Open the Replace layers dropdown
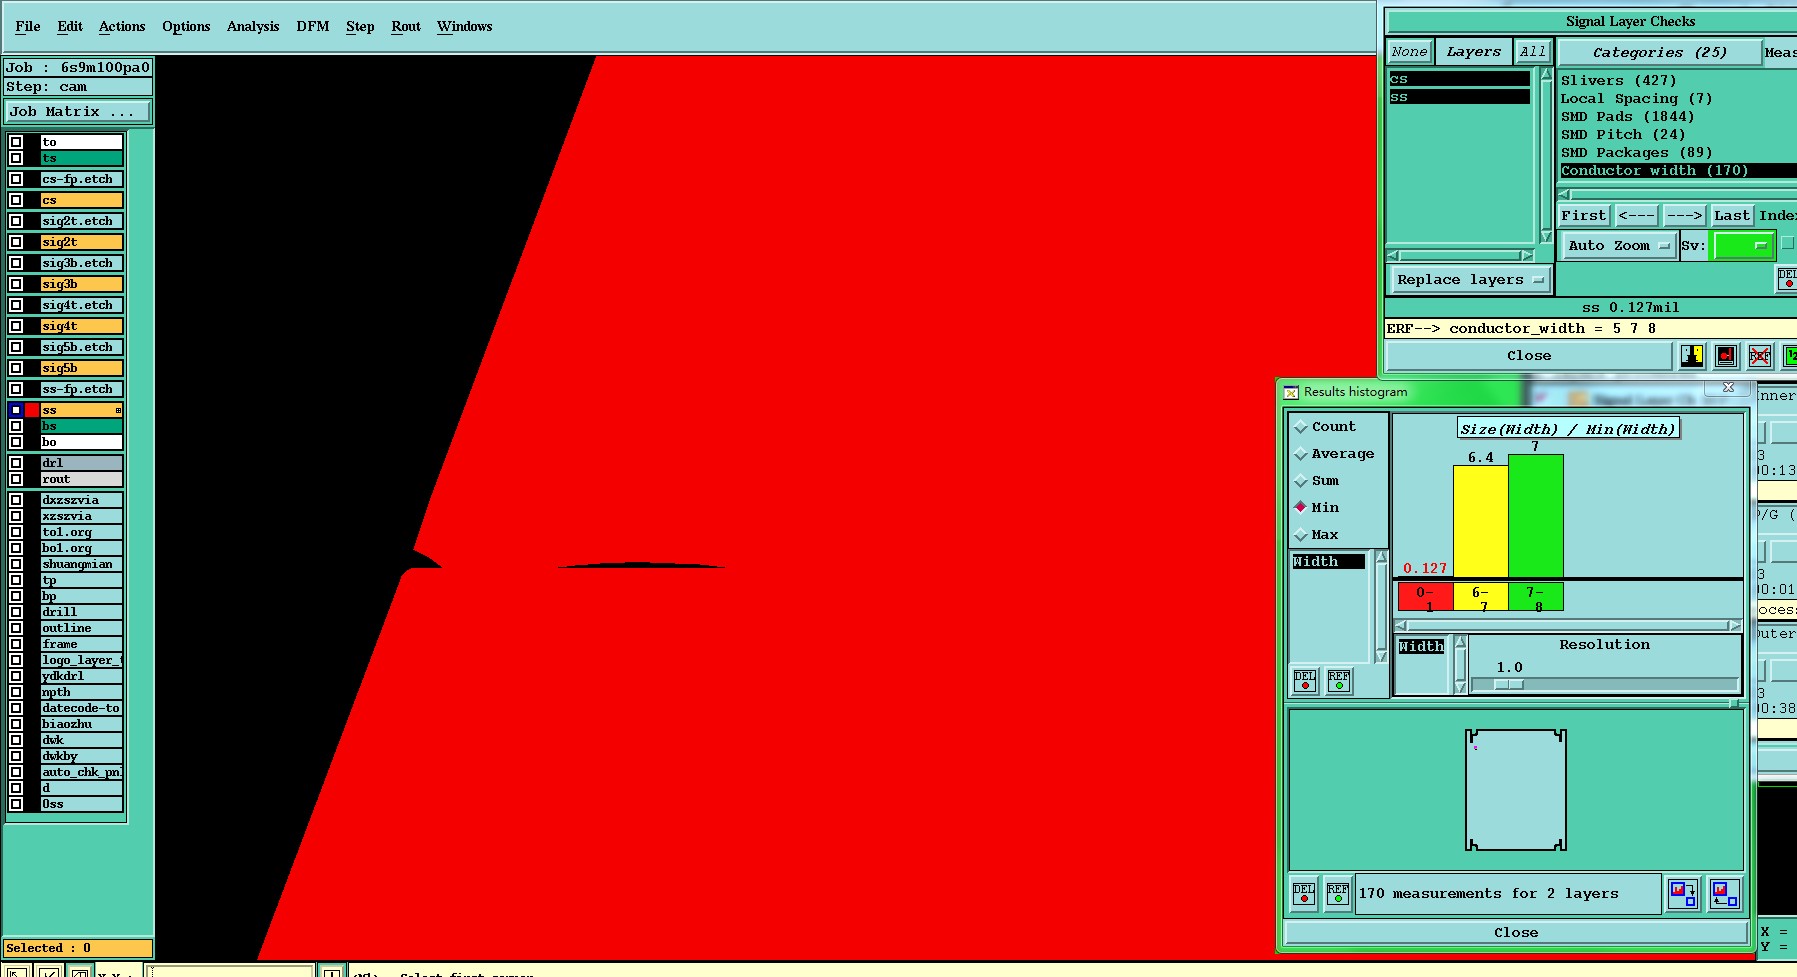Image resolution: width=1797 pixels, height=977 pixels. 1470,280
